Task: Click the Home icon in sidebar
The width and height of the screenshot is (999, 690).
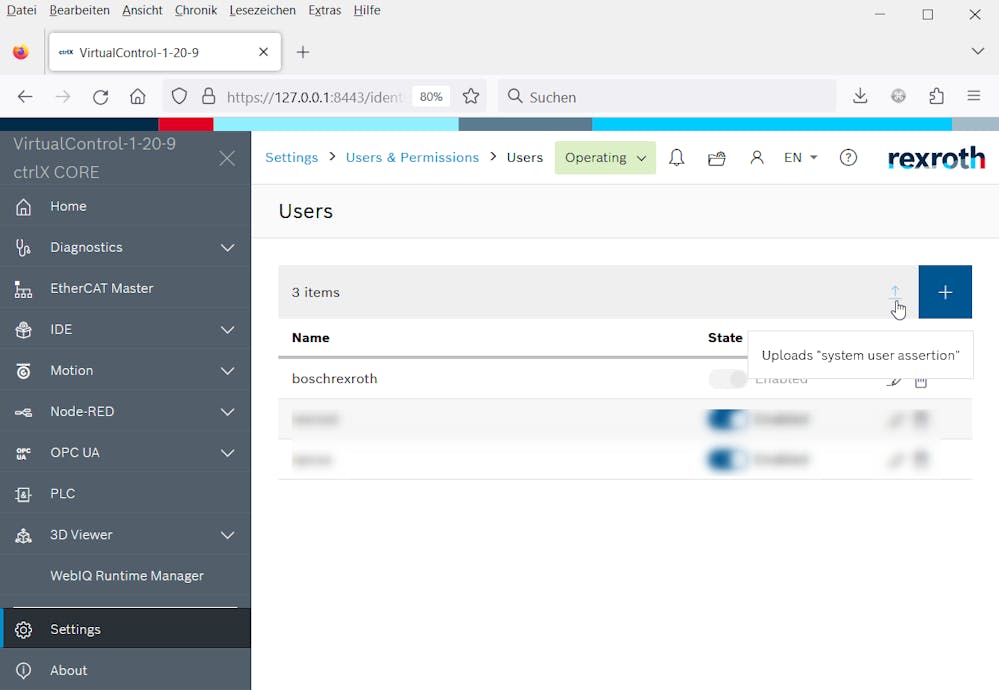Action: coord(24,206)
